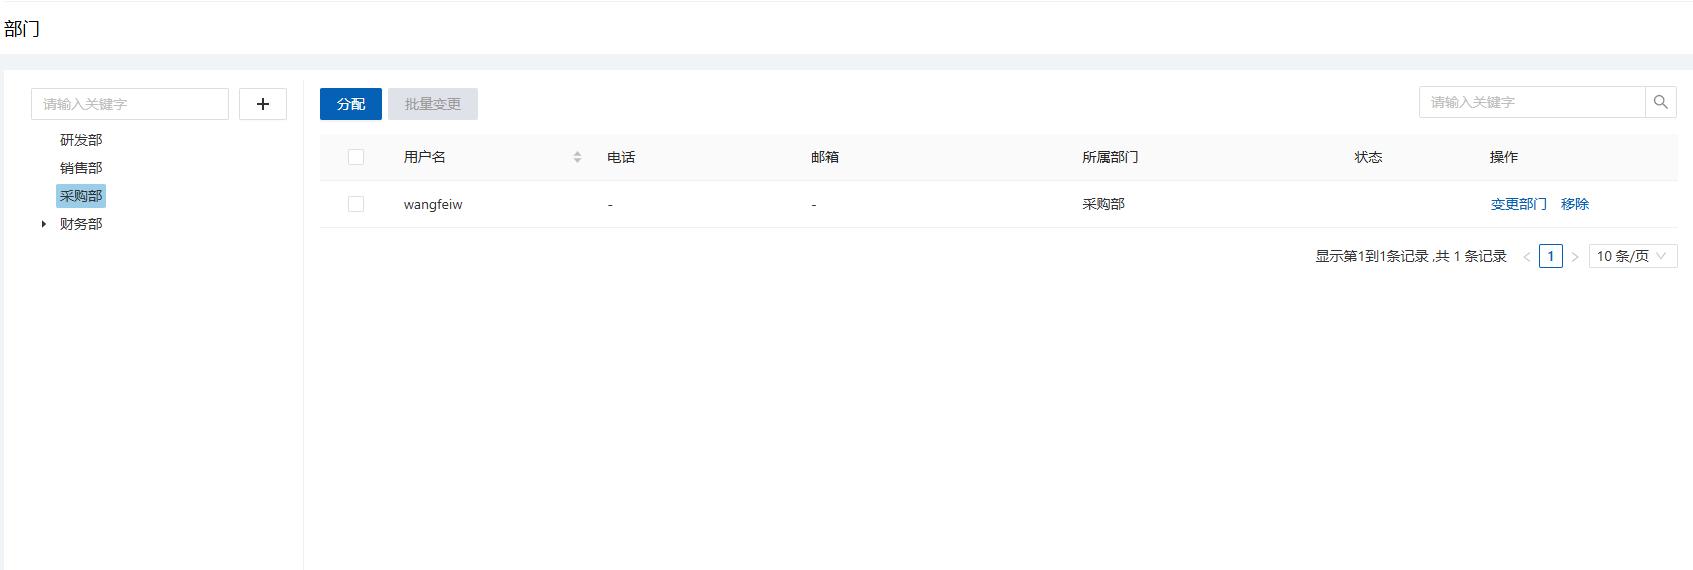Select 采购部 in department tree

point(81,196)
